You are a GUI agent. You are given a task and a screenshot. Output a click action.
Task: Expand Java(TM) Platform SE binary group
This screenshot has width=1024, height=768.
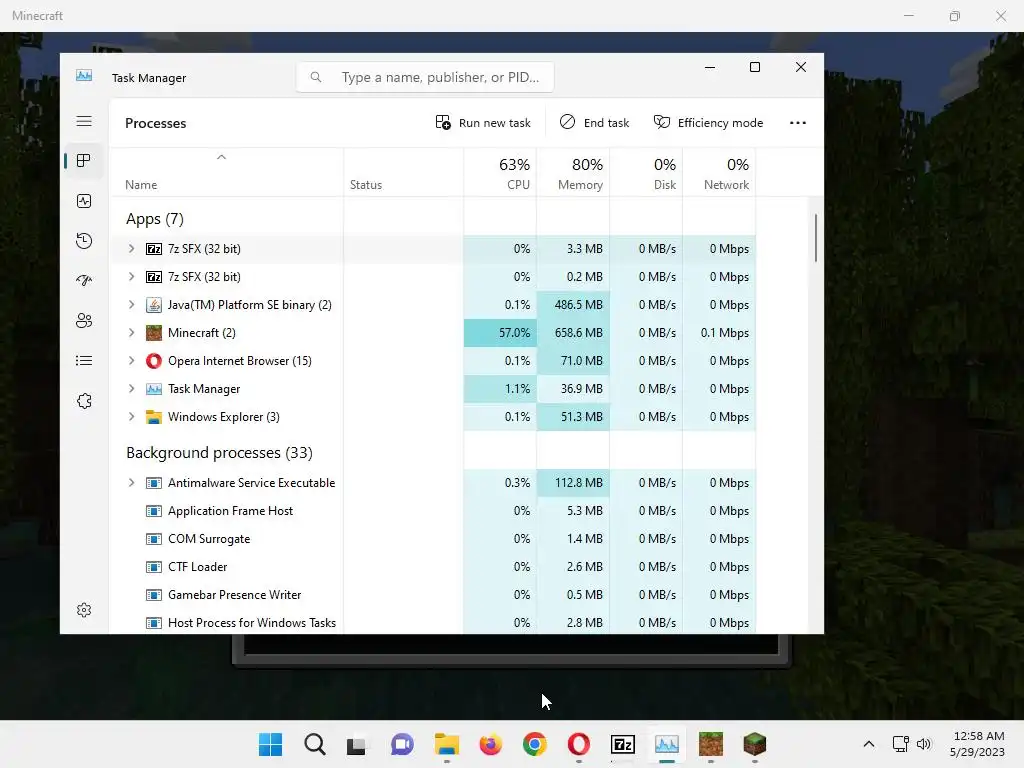131,305
